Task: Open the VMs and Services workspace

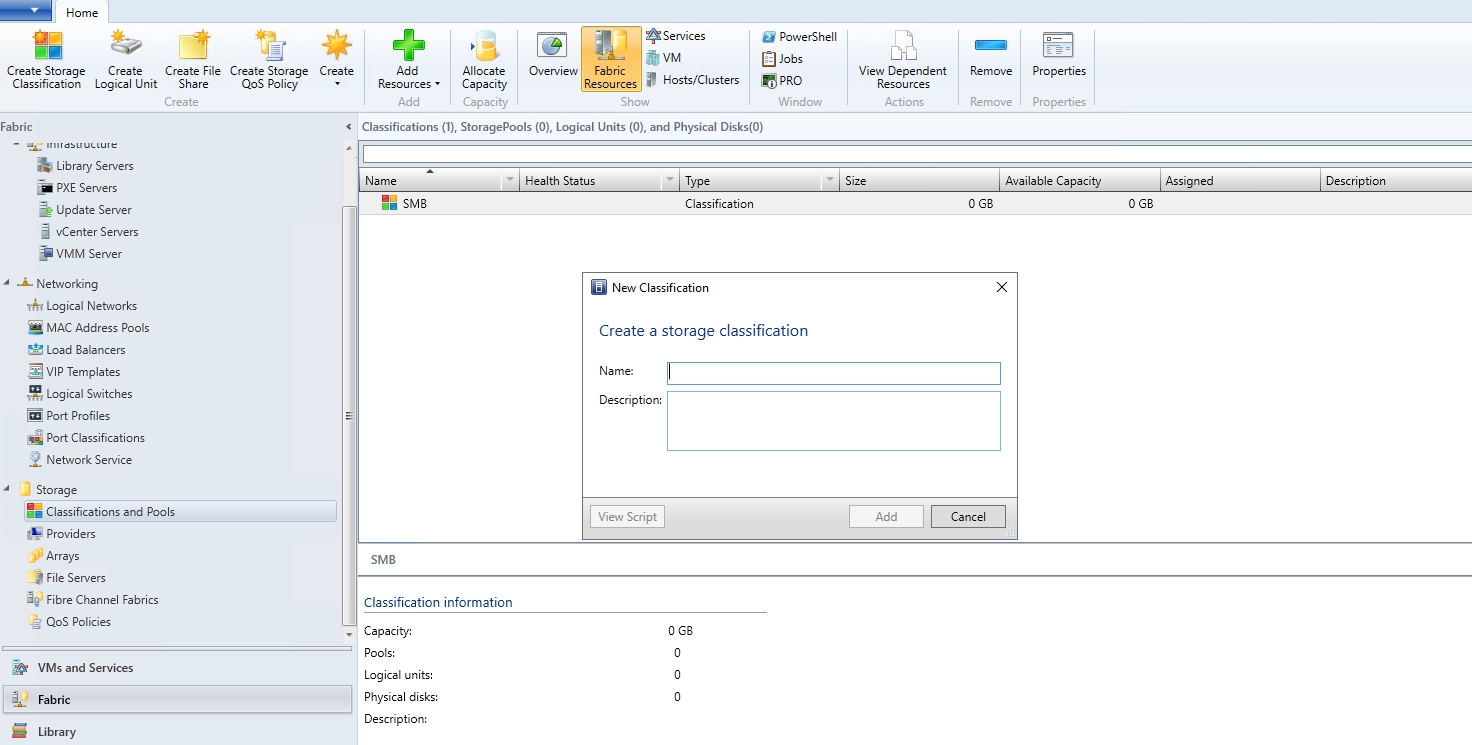Action: pos(88,667)
